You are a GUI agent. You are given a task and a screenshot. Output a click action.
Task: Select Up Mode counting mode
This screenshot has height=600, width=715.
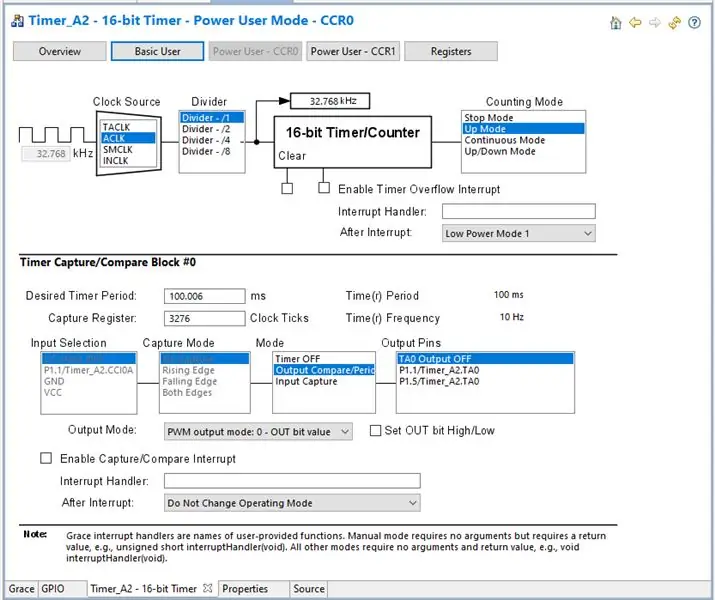523,129
